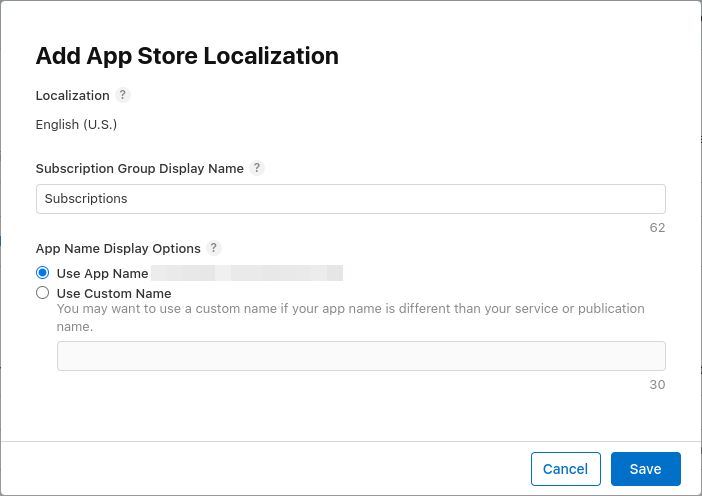
Task: Click the App Name Display Options label
Action: coord(118,248)
